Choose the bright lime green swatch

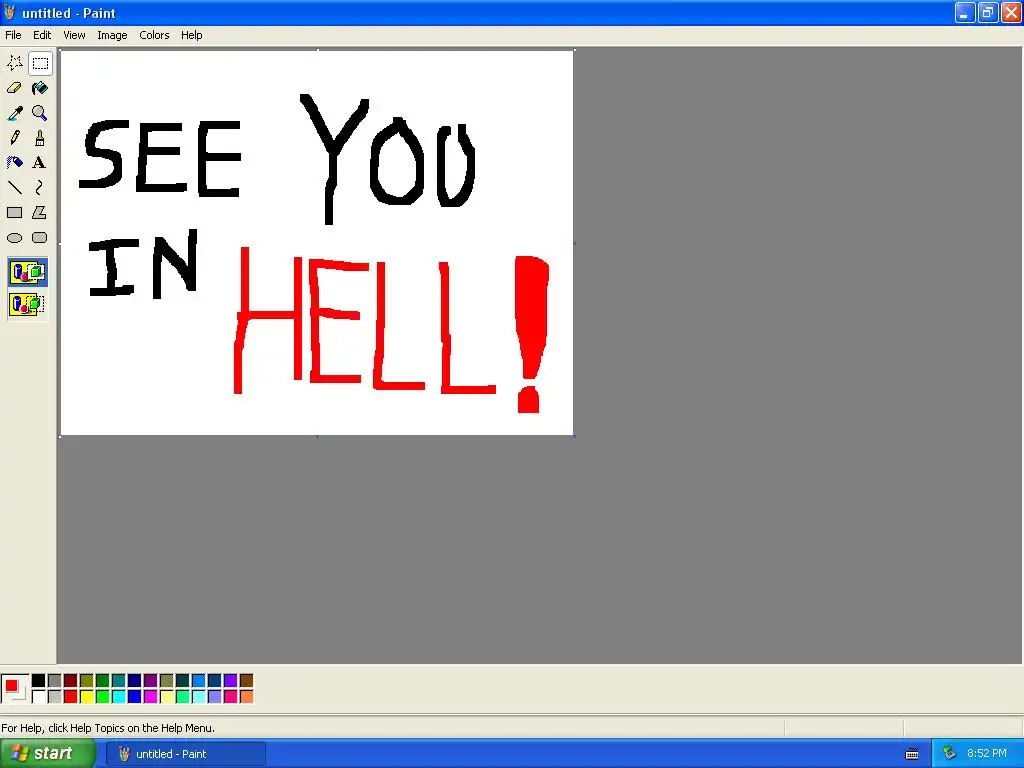103,697
